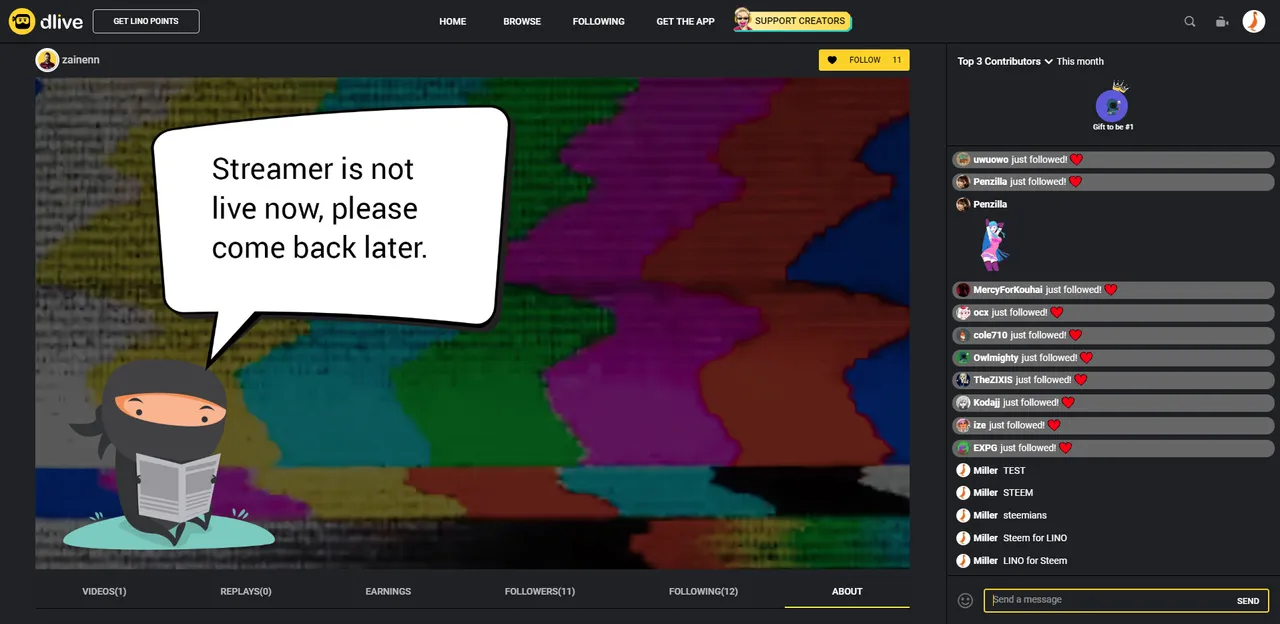Click Miller's avatar beside Steem for LINO
Image resolution: width=1280 pixels, height=624 pixels.
963,538
